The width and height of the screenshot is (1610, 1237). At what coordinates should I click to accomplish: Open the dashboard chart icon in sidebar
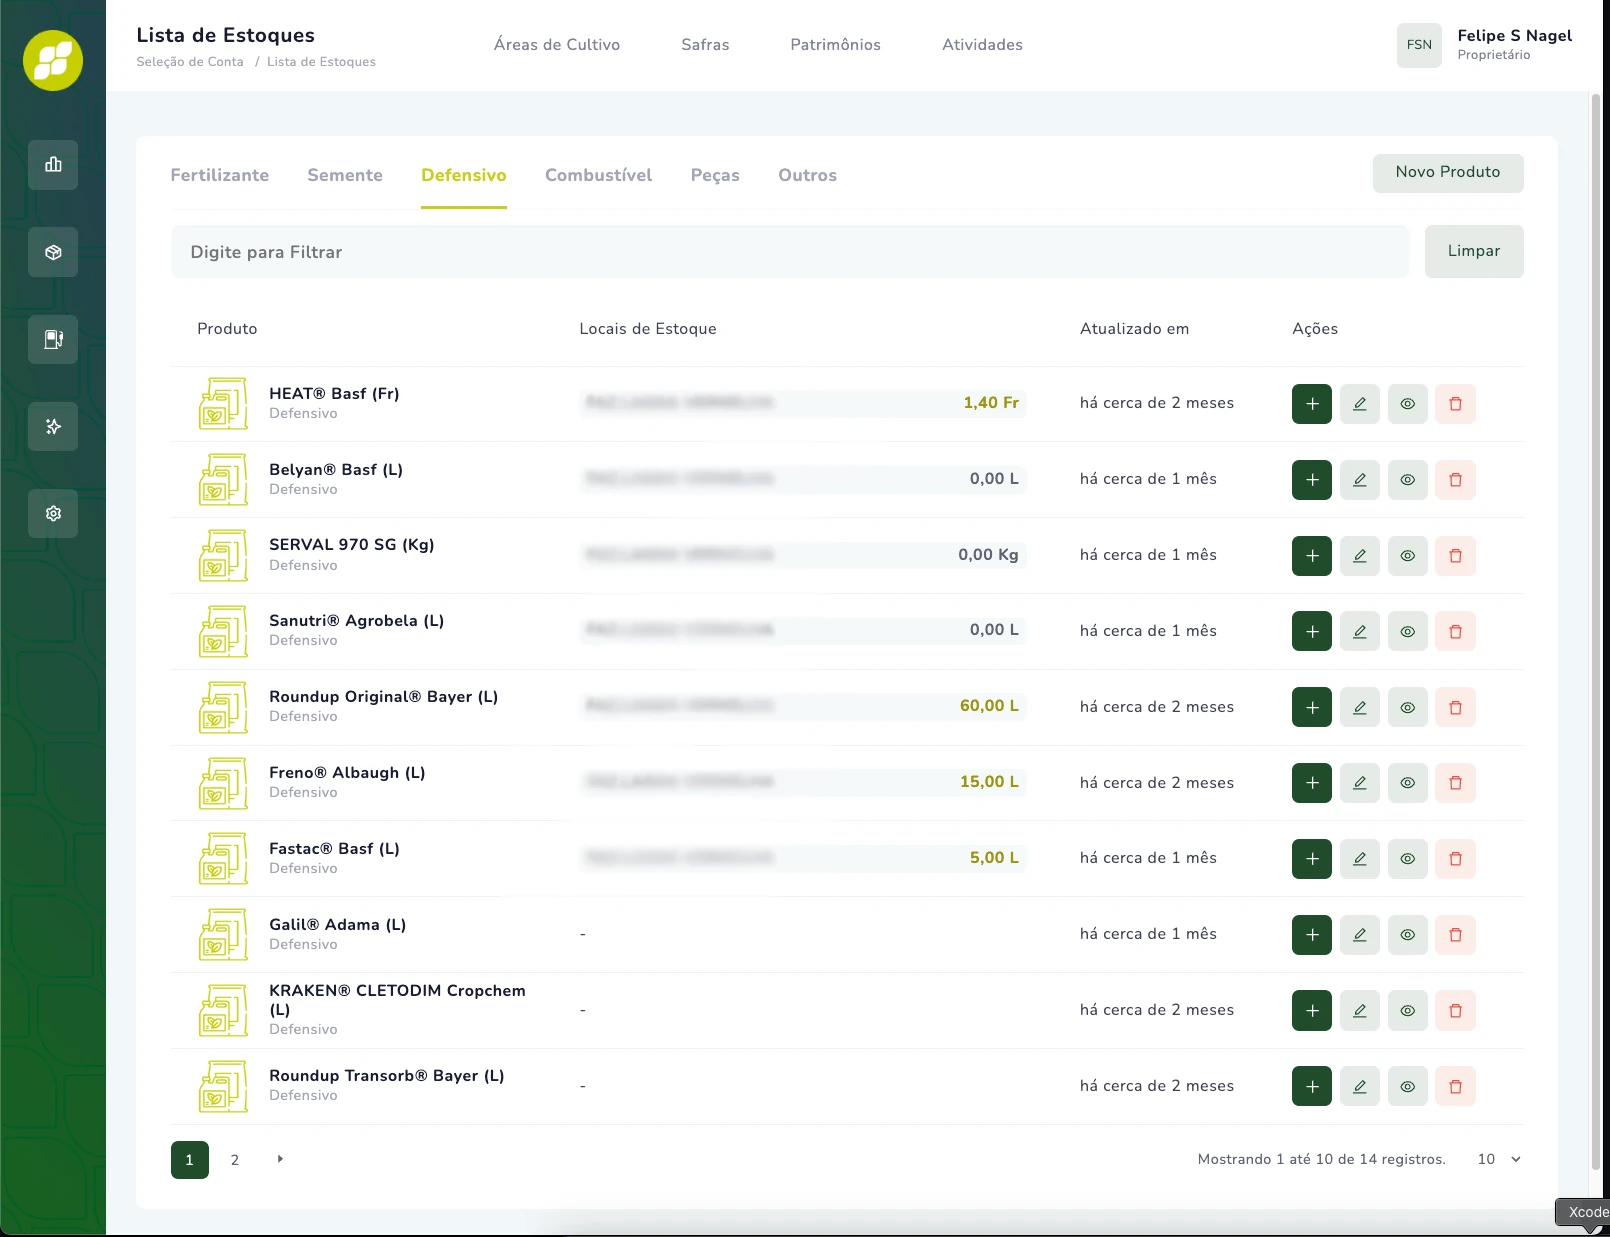click(53, 165)
